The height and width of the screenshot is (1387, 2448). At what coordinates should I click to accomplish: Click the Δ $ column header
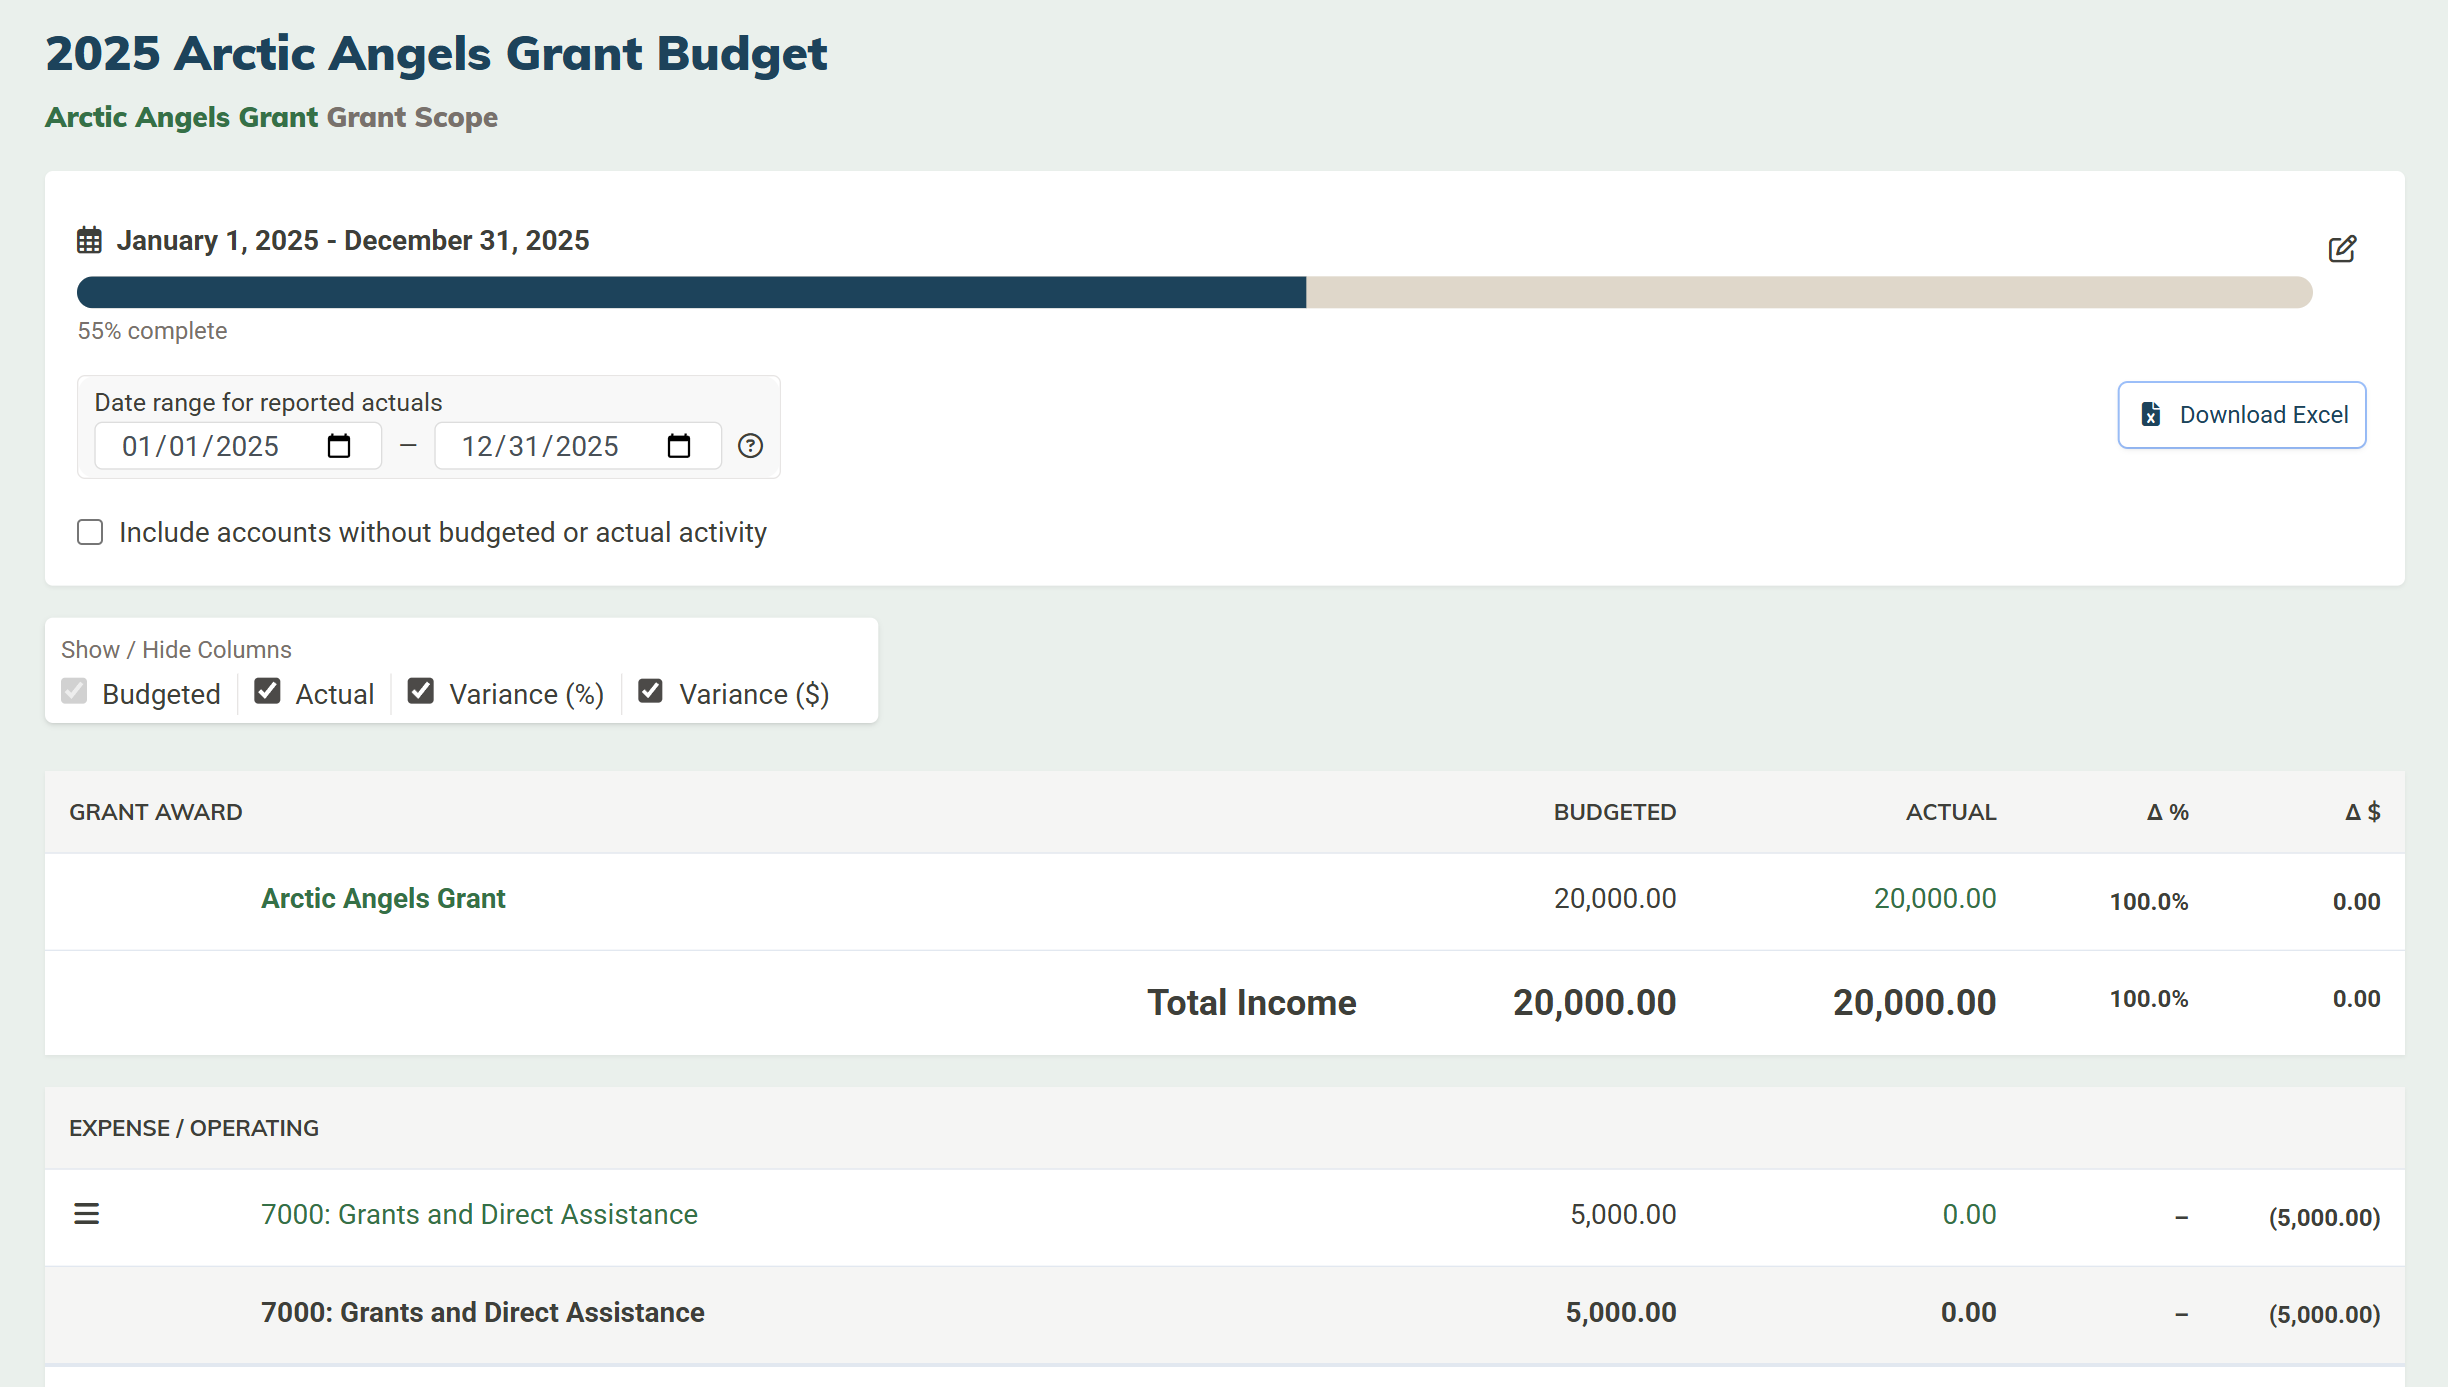tap(2363, 812)
